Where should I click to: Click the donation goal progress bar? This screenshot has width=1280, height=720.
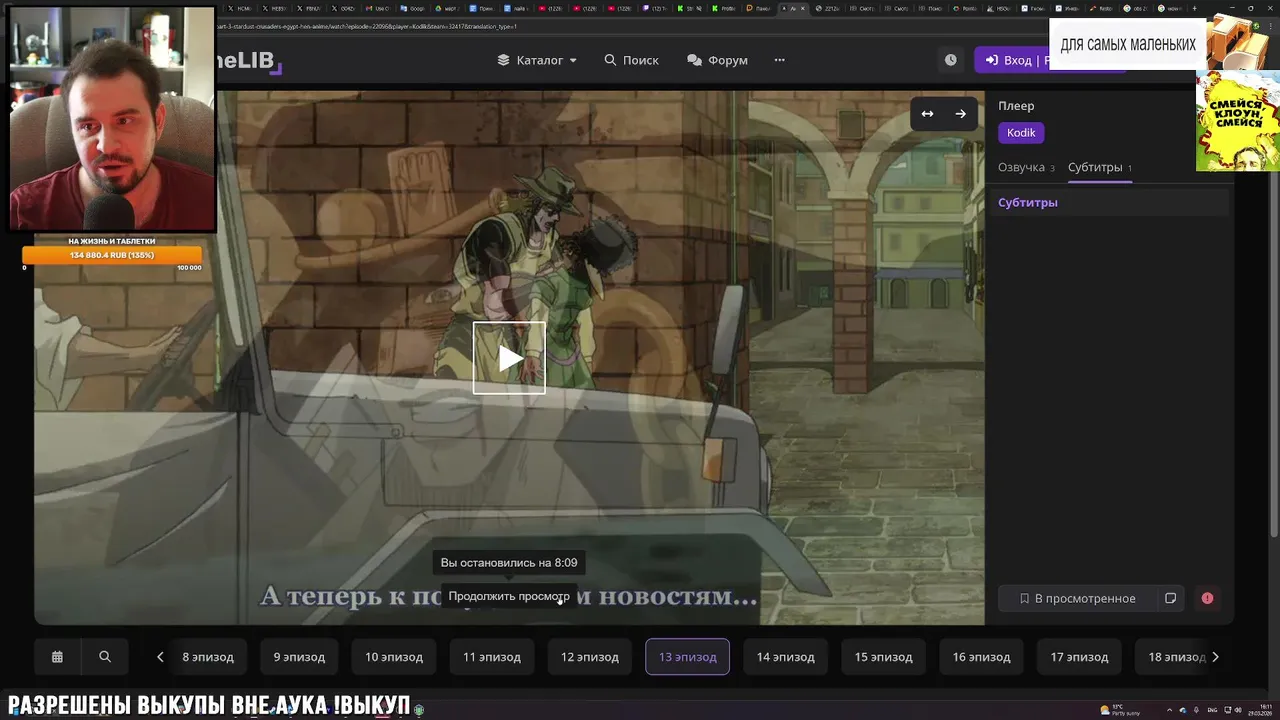[x=112, y=255]
